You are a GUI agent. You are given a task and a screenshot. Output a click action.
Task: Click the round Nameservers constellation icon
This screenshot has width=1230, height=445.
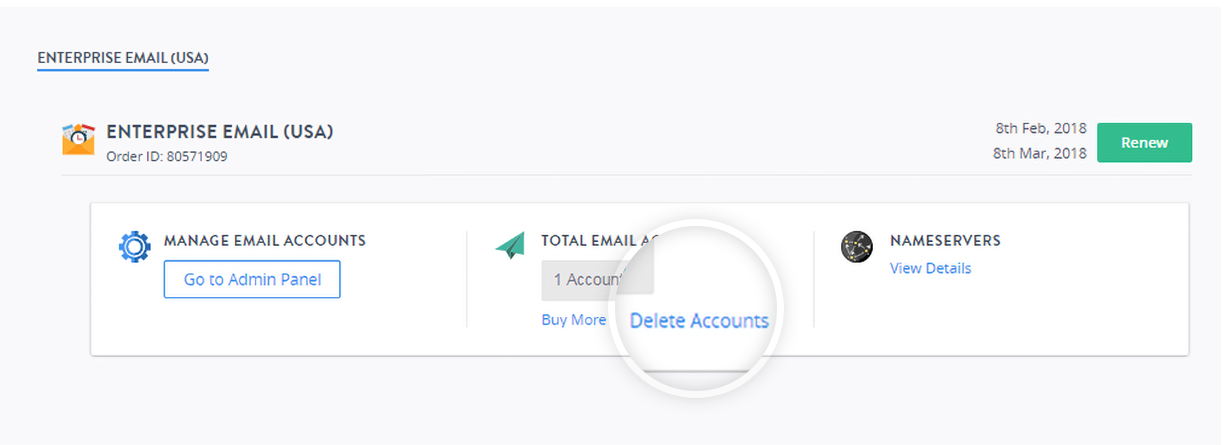click(x=857, y=247)
